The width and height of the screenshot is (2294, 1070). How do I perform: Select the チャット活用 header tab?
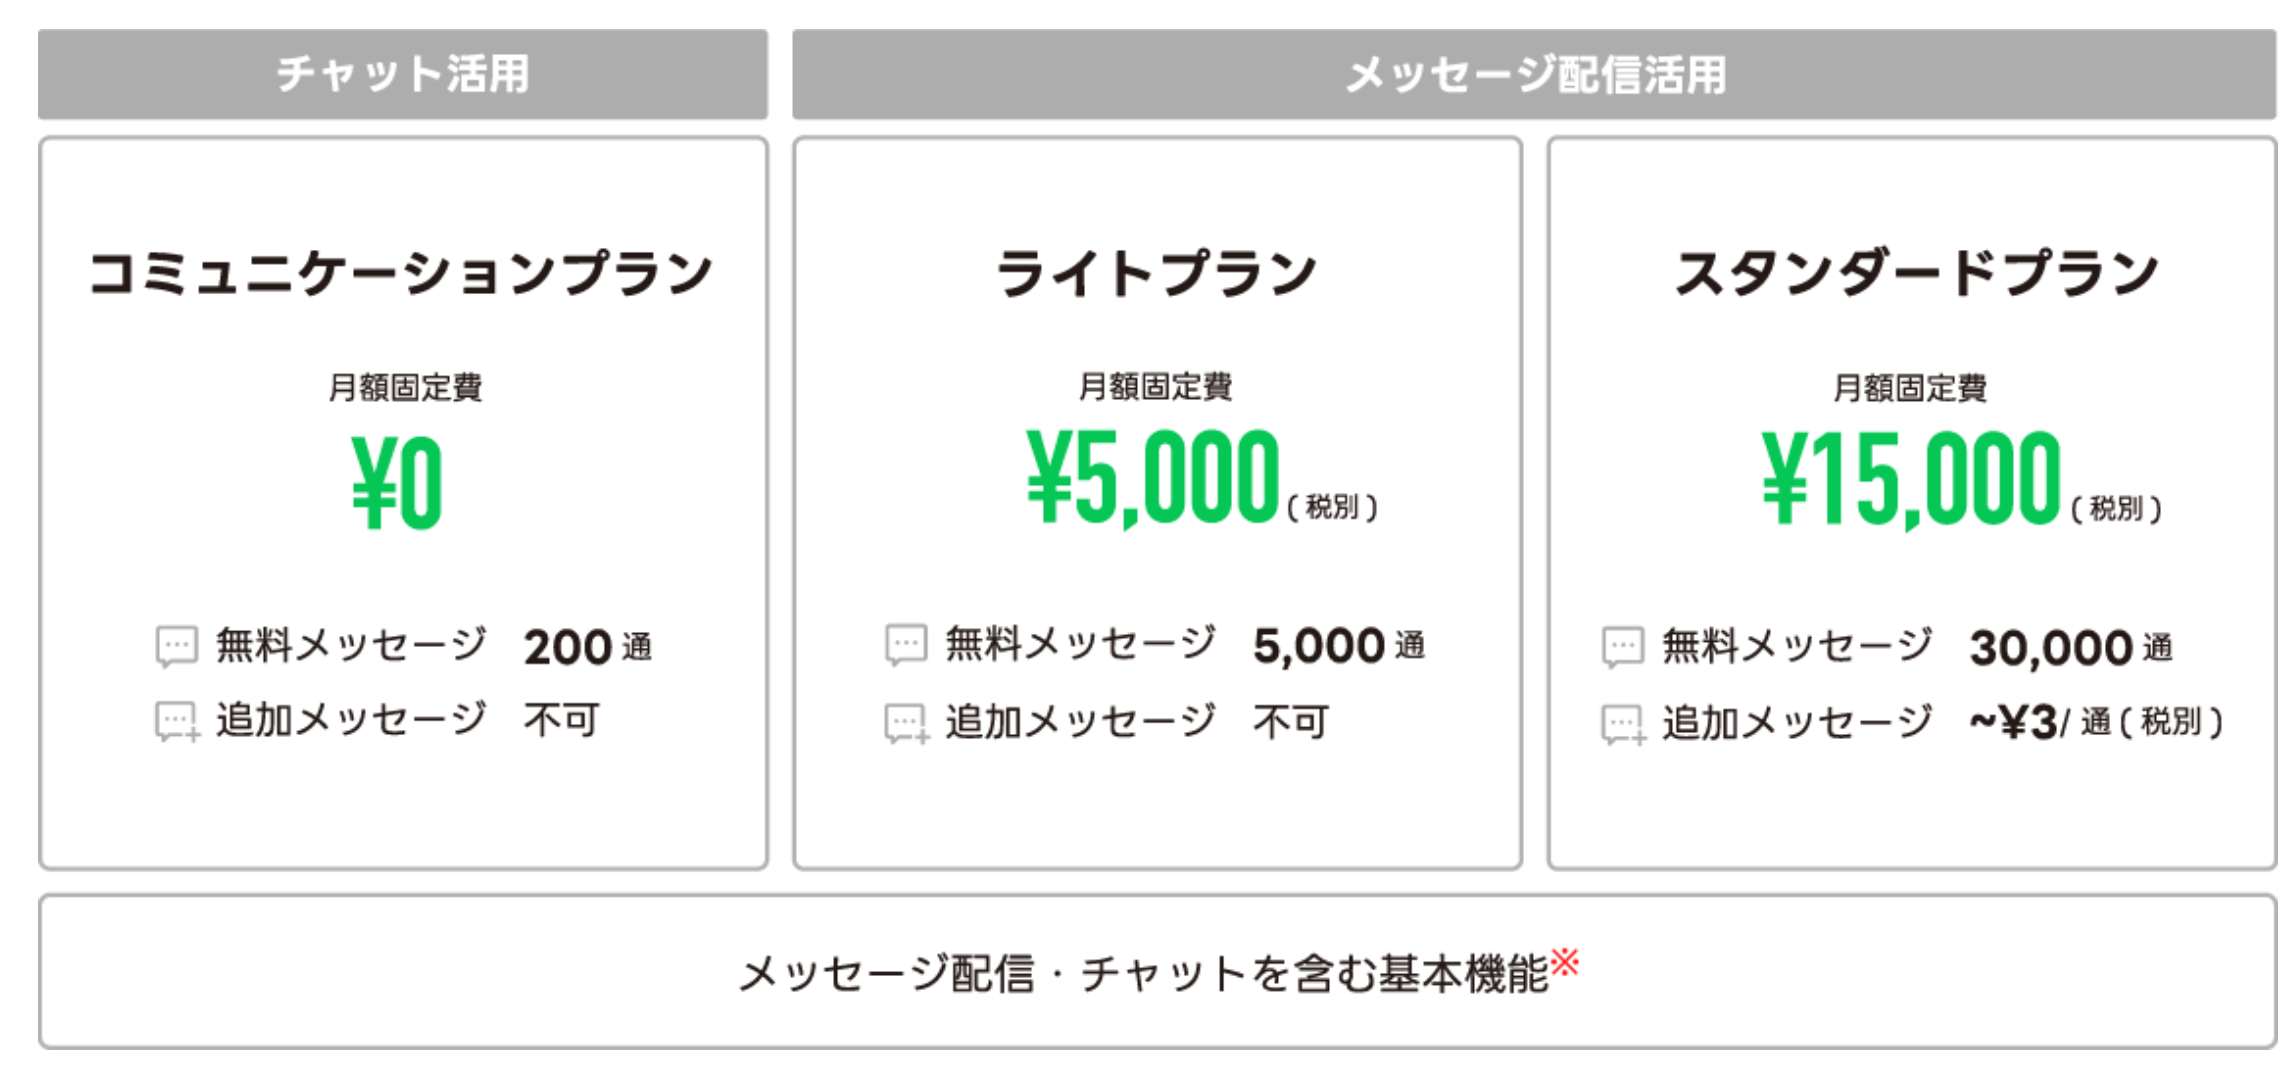pyautogui.click(x=403, y=74)
